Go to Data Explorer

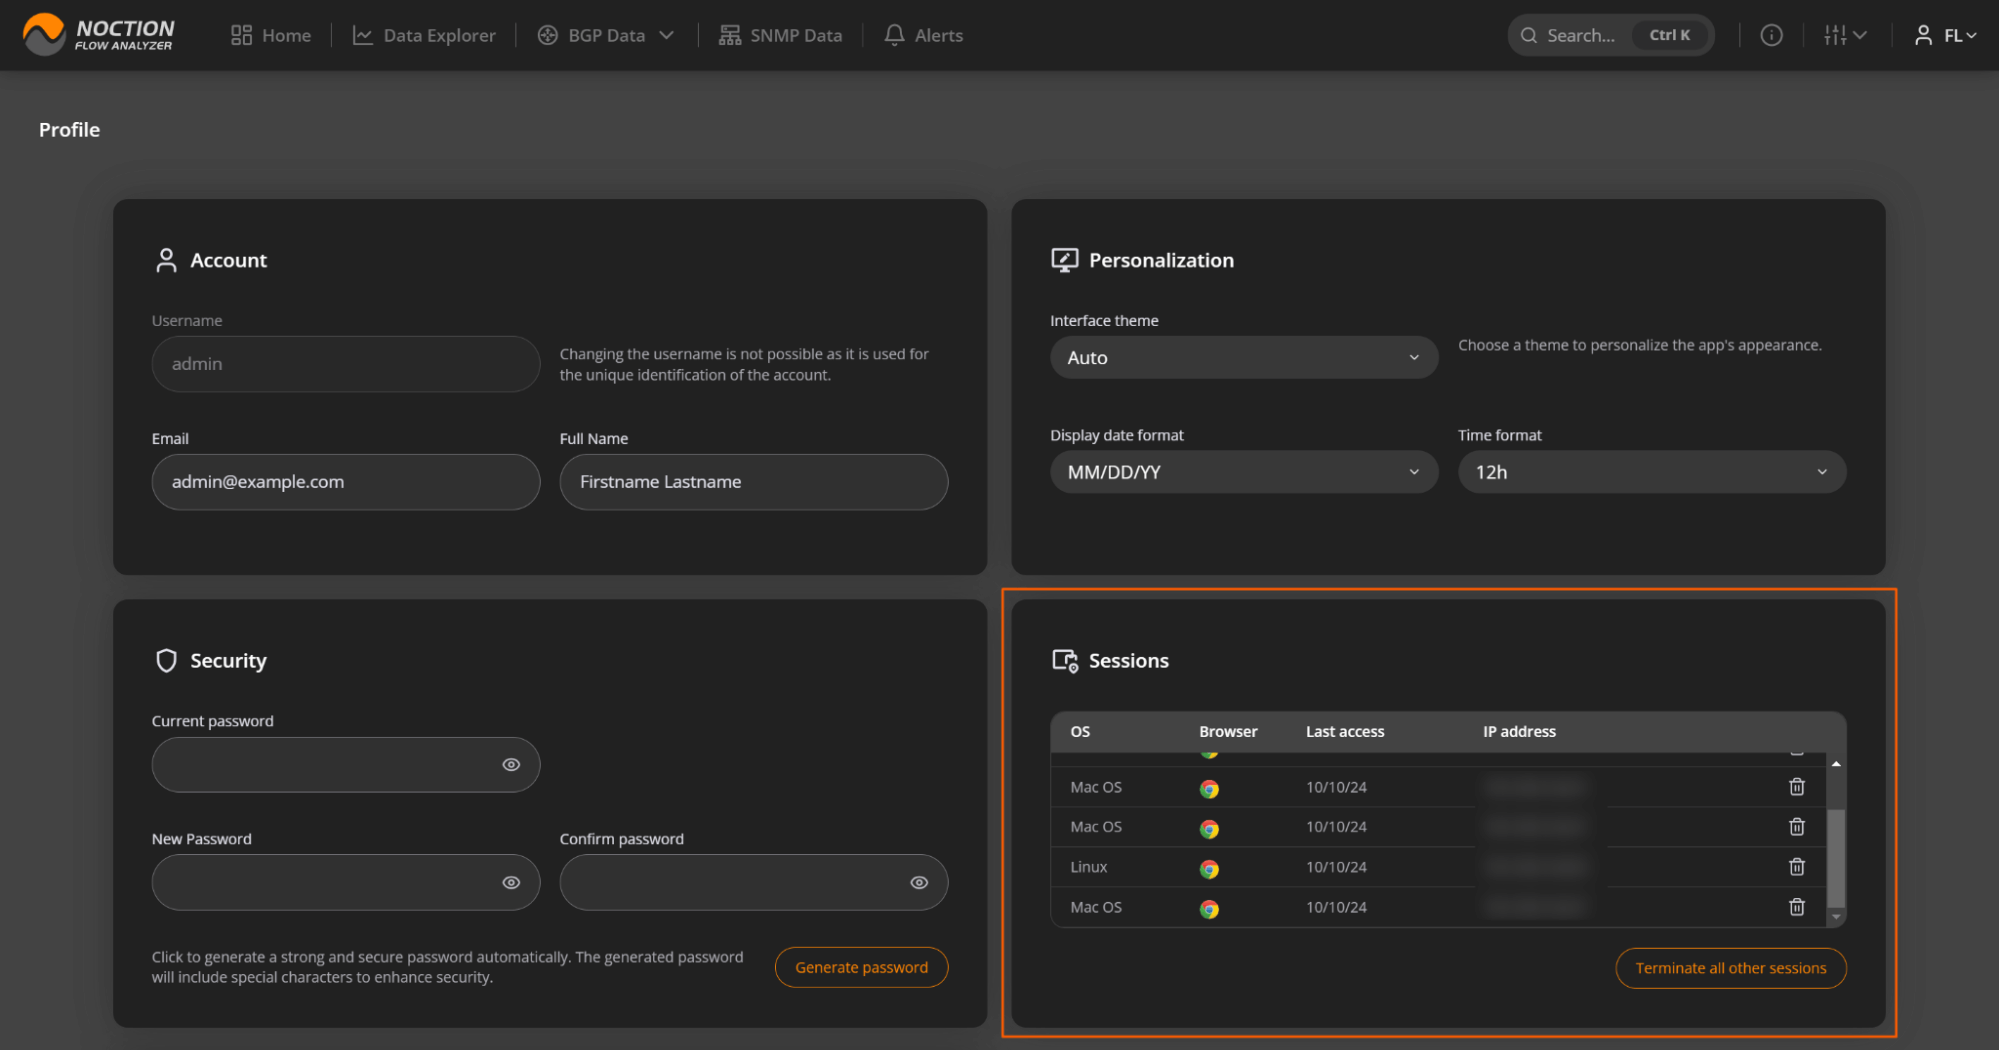[x=424, y=35]
